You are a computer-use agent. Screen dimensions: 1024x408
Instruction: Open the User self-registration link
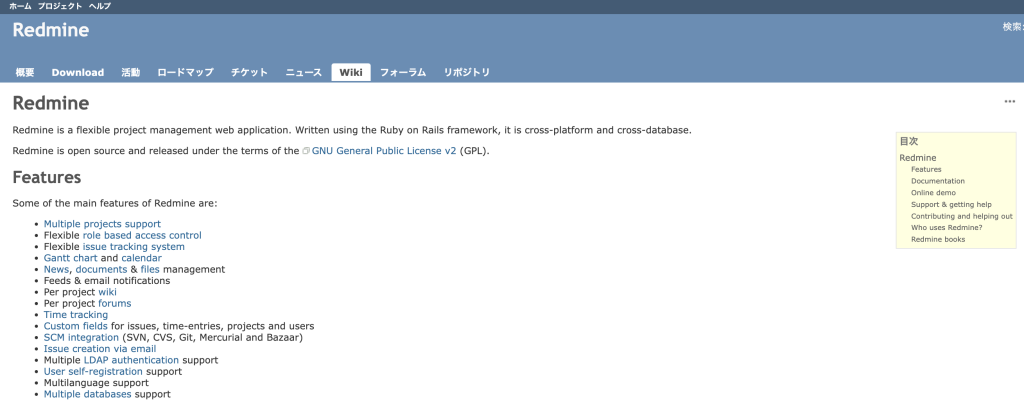tap(93, 371)
